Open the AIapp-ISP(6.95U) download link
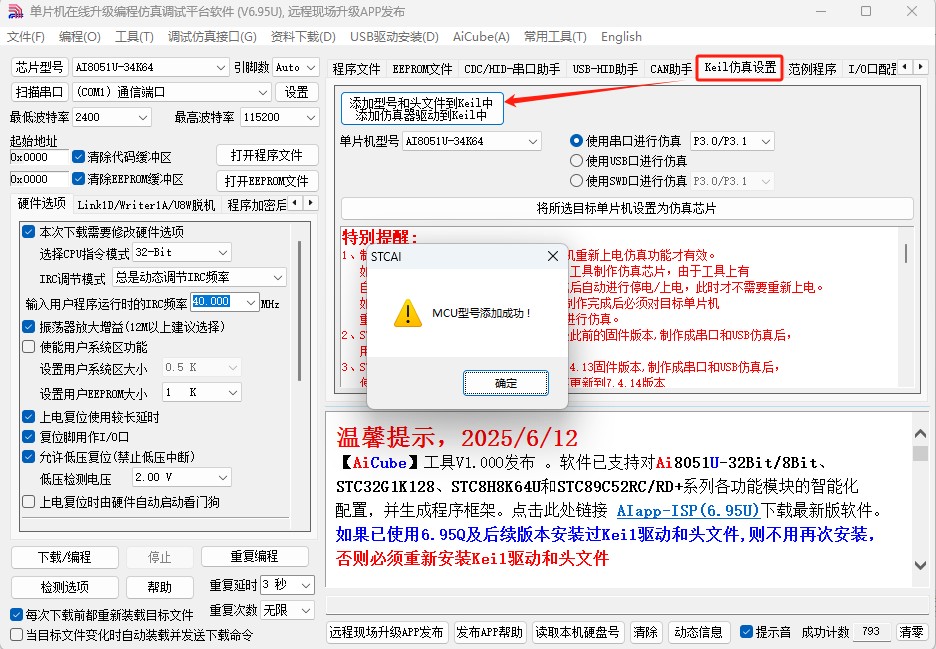 [x=688, y=511]
